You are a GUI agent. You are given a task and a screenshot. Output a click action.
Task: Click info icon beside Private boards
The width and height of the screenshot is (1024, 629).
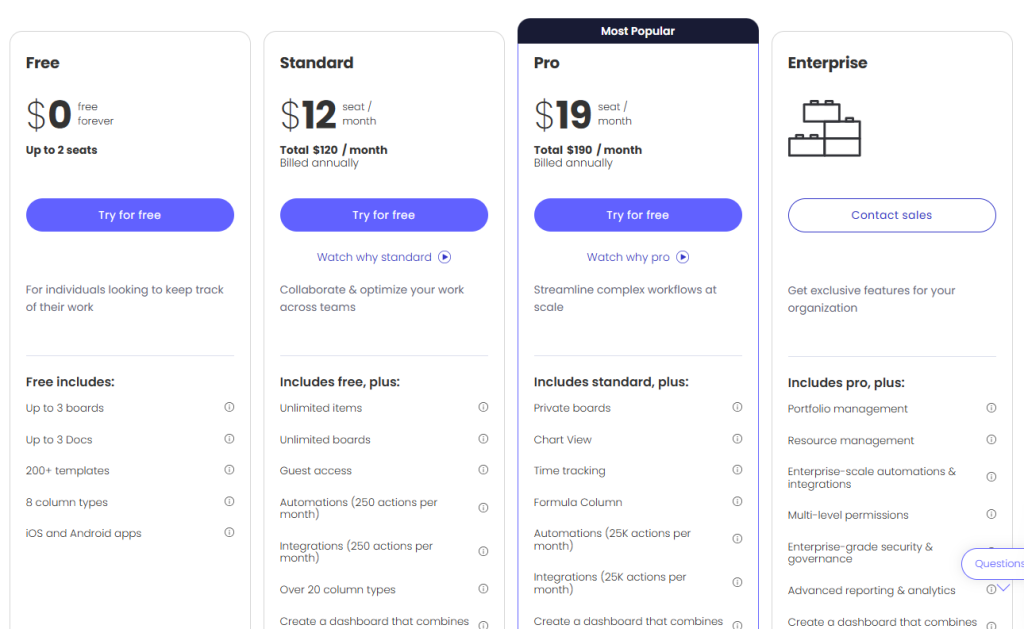point(737,407)
